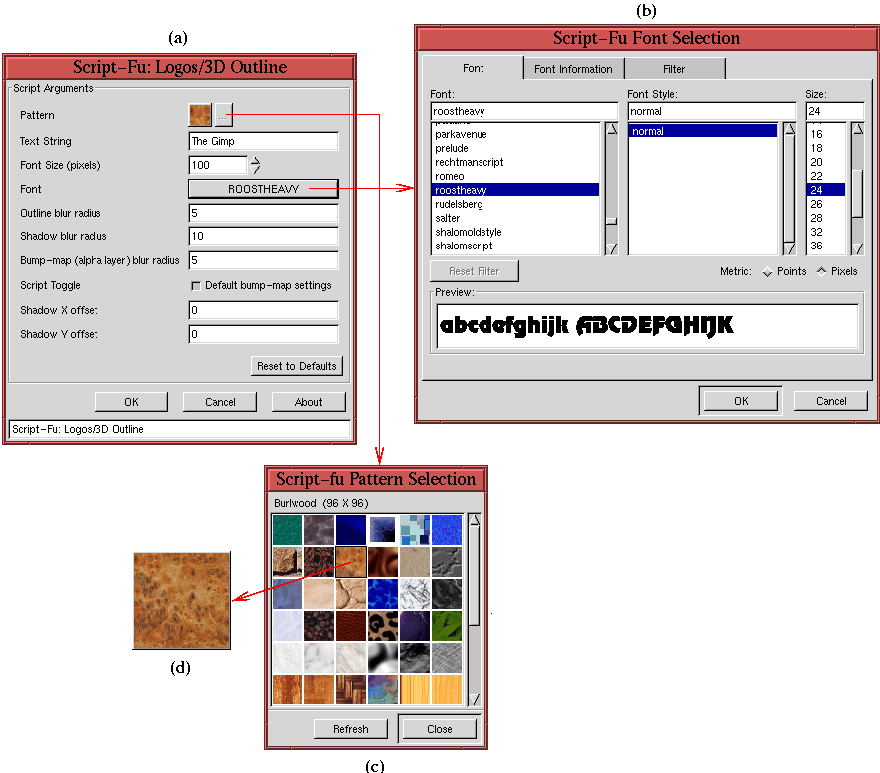Enable Default bump-map settings checkbox
The width and height of the screenshot is (880, 773).
tap(196, 286)
